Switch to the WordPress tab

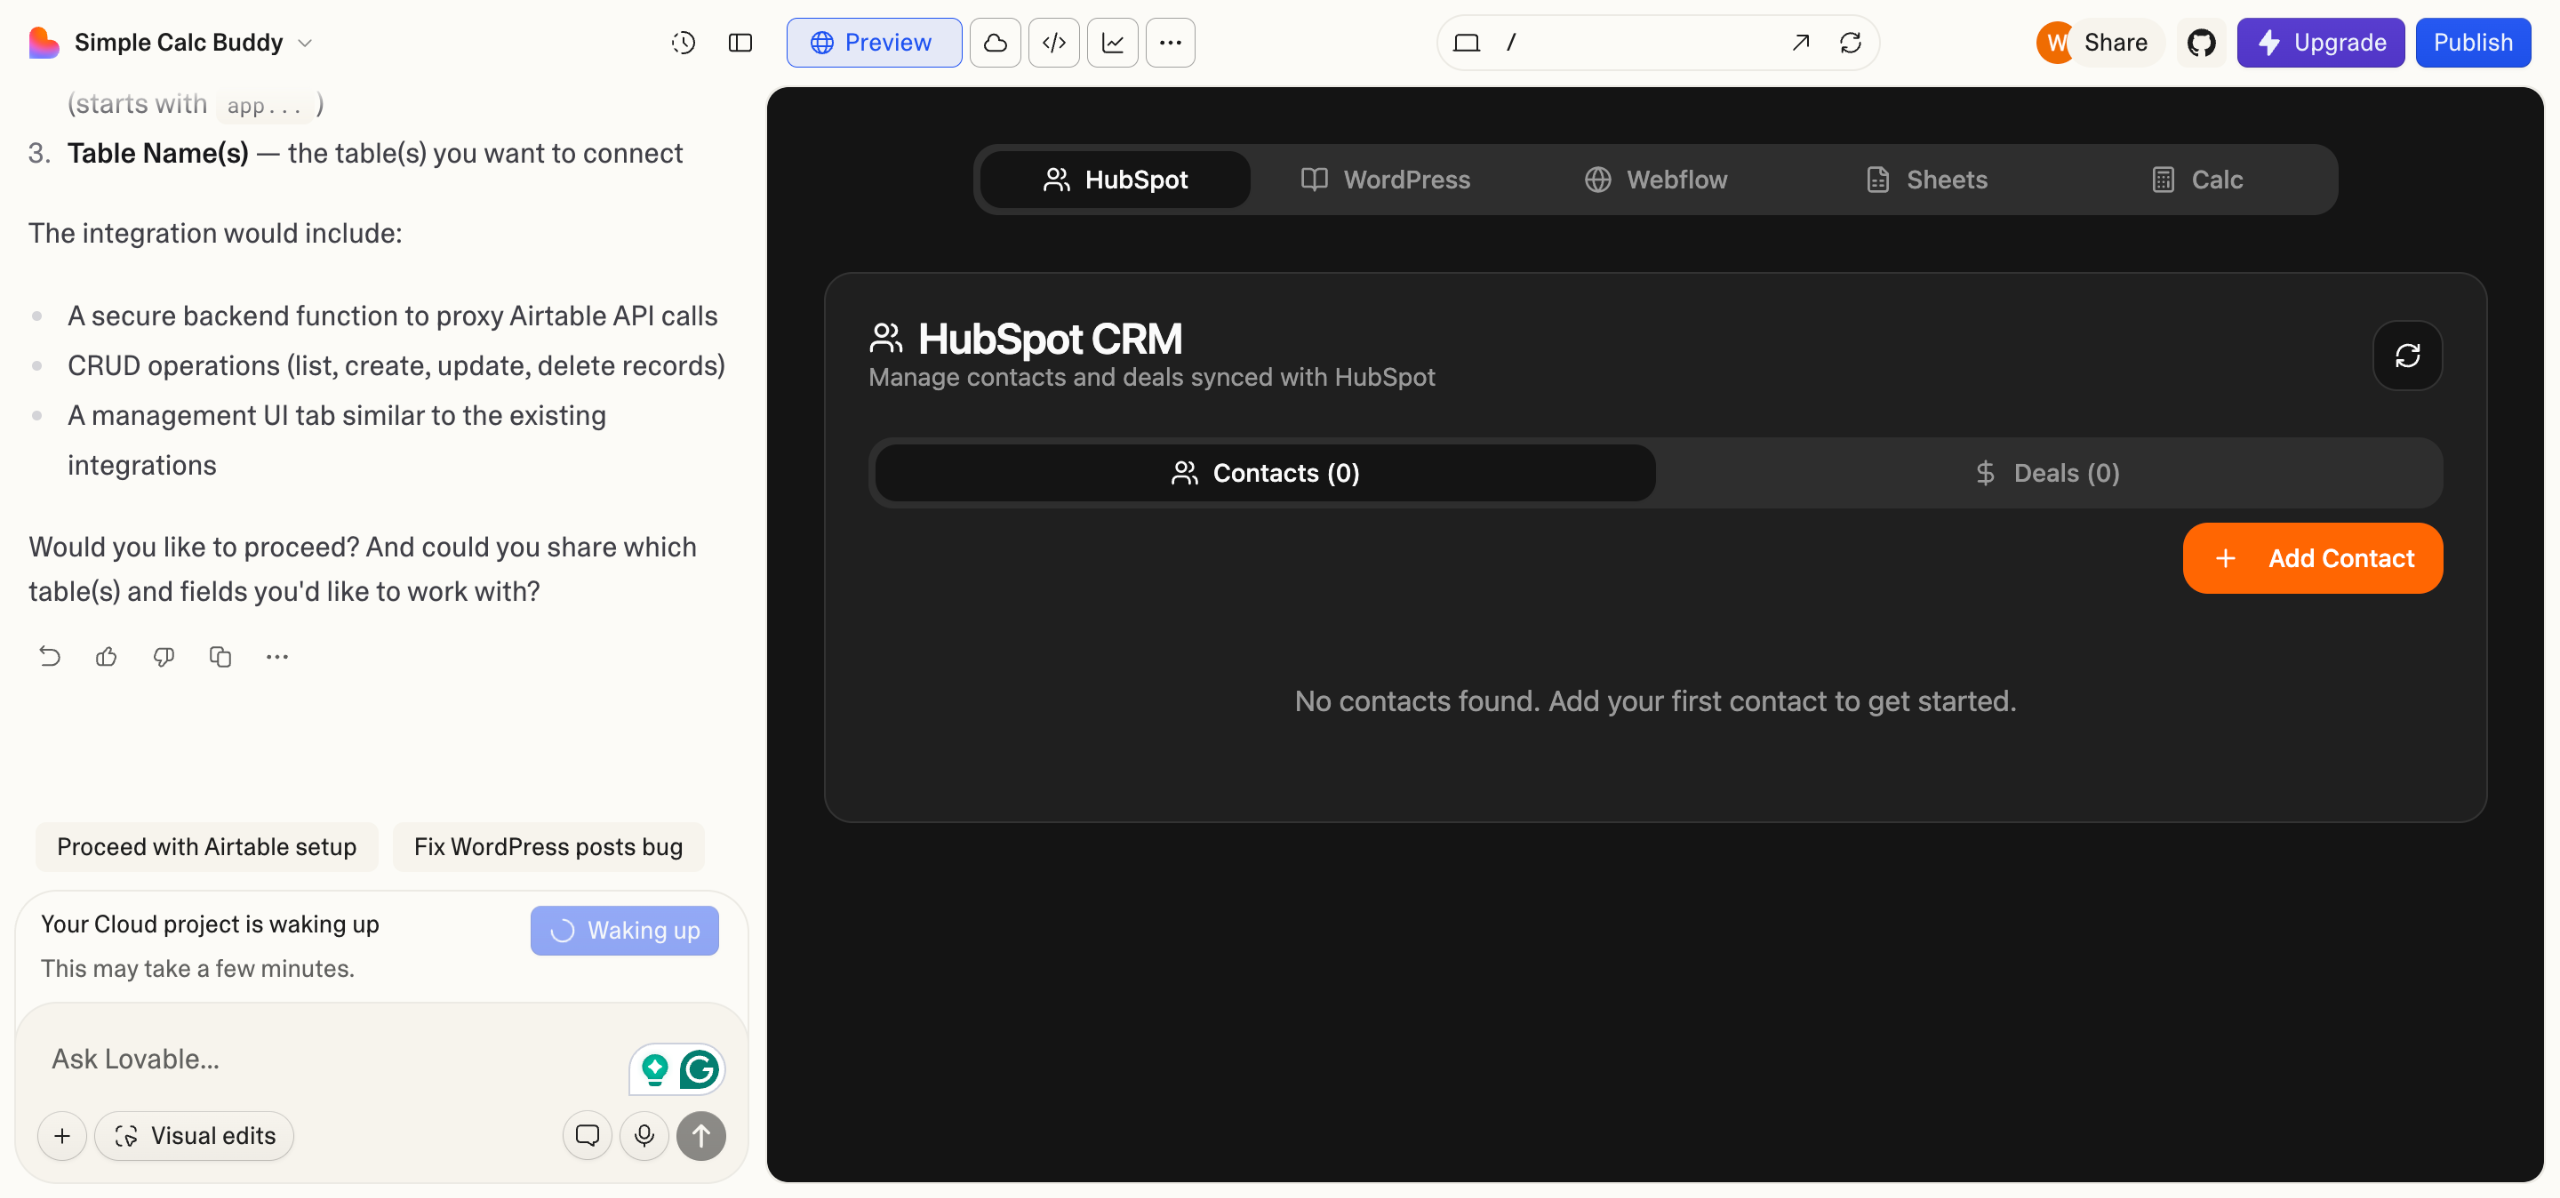1385,180
